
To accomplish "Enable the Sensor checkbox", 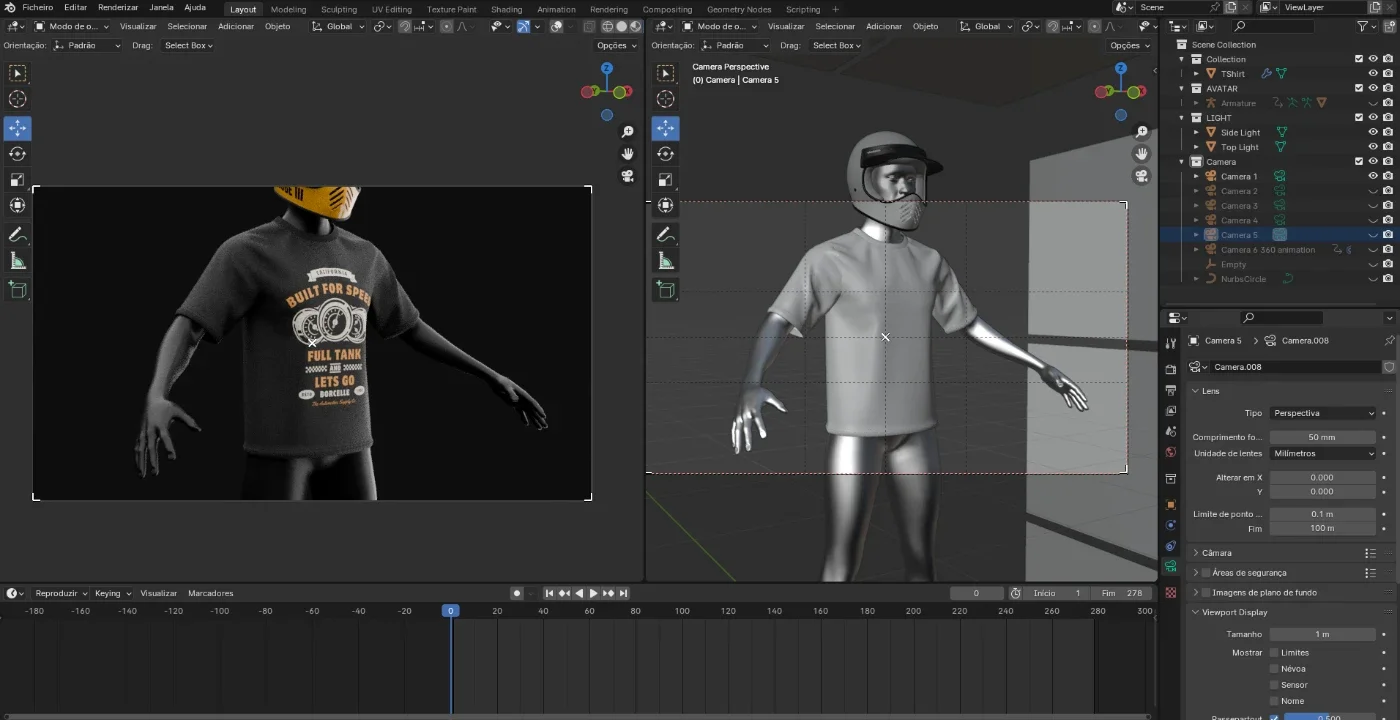I will (1274, 685).
